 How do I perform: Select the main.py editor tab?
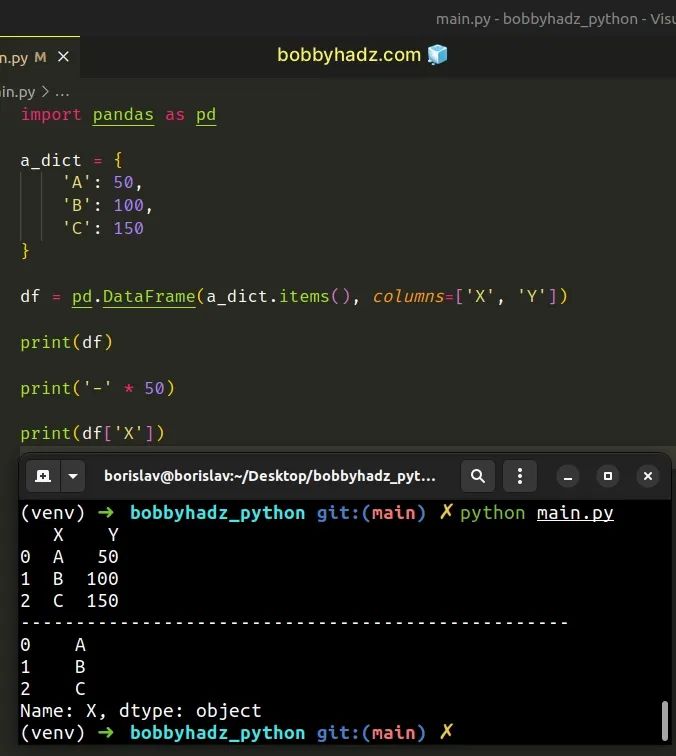coord(39,57)
